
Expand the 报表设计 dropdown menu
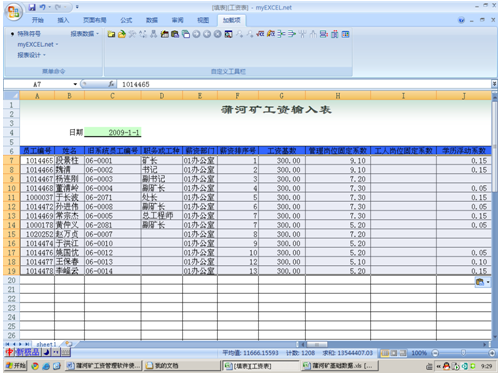click(x=31, y=55)
